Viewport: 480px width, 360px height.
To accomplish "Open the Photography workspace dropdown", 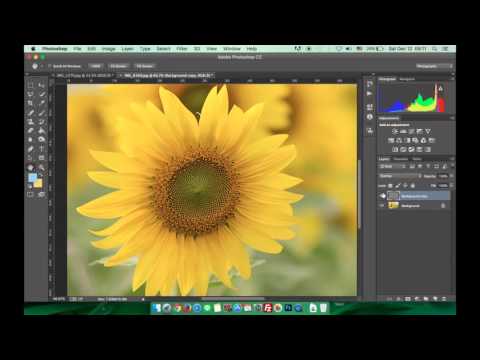I will 435,66.
